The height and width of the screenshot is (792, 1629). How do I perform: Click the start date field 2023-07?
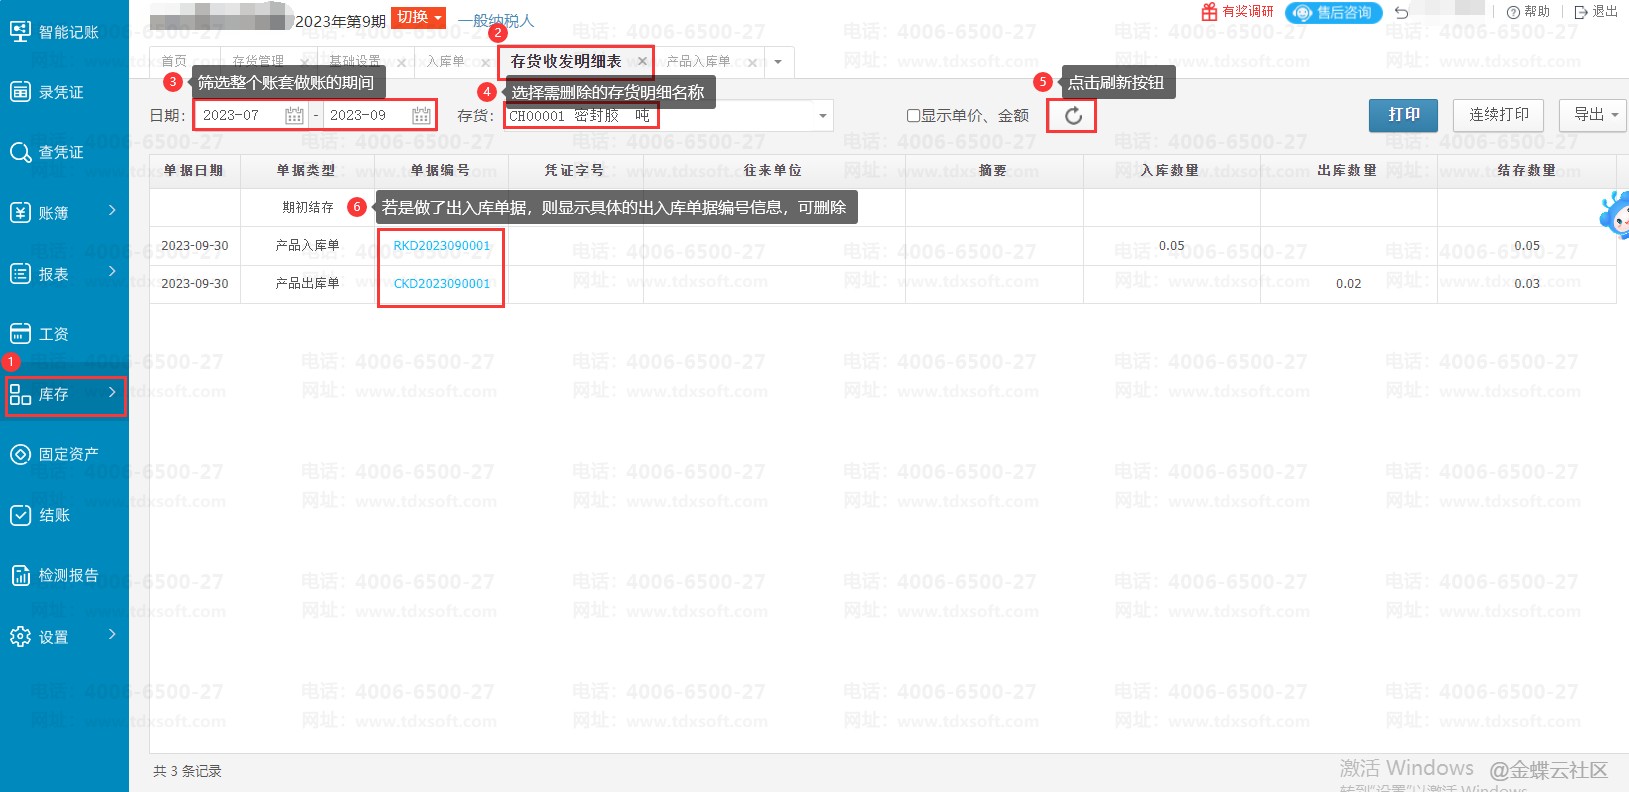click(240, 116)
